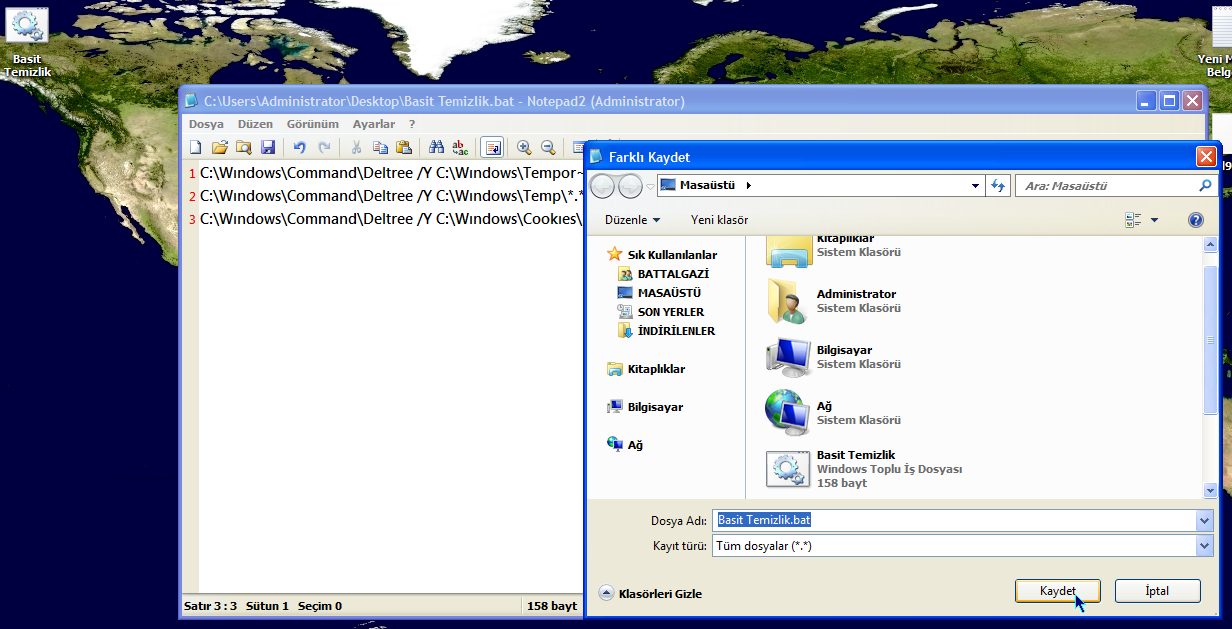Open the view options dropdown arrow
This screenshot has height=629, width=1232.
click(1154, 220)
